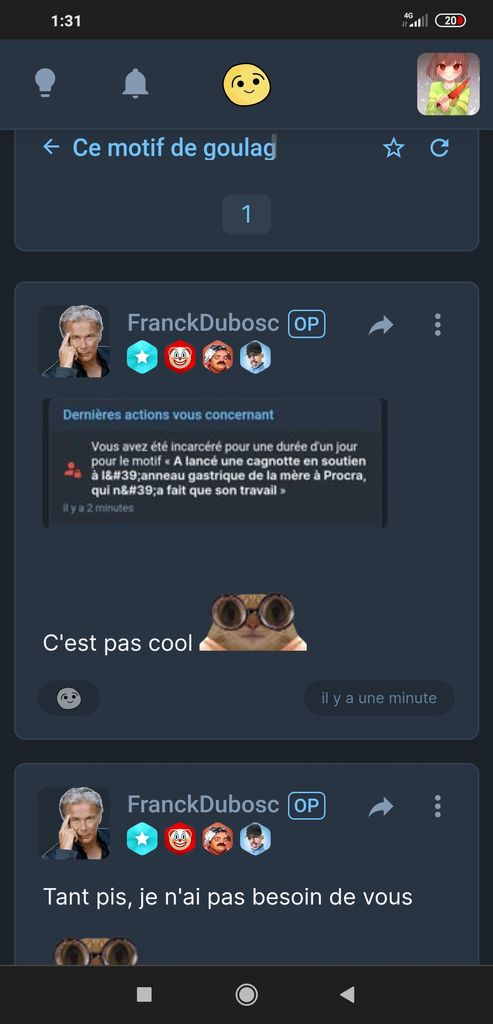The width and height of the screenshot is (493, 1024).
Task: Tap clown badge on first post
Action: [x=180, y=357]
